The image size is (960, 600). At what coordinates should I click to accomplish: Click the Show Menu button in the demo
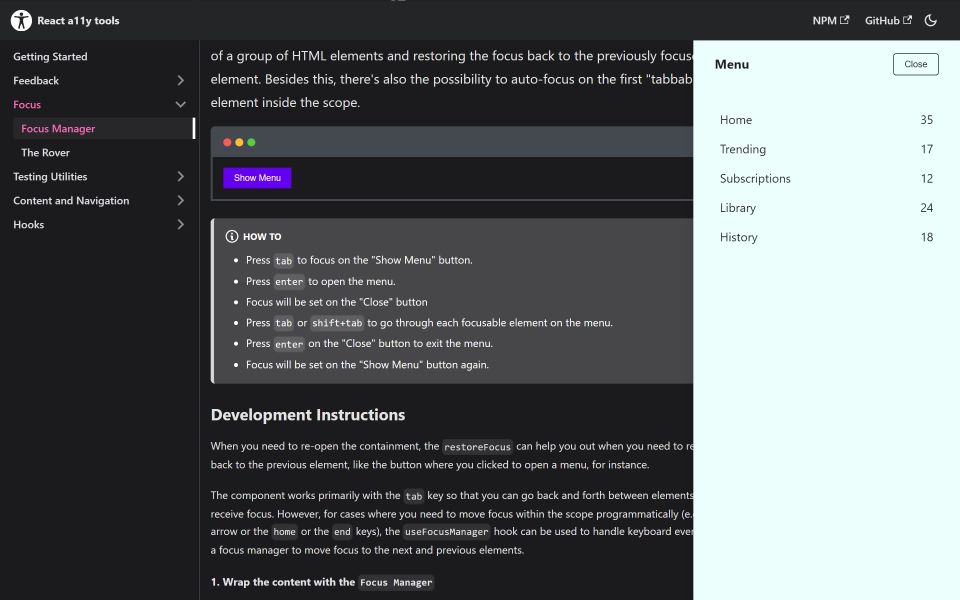[x=257, y=177]
